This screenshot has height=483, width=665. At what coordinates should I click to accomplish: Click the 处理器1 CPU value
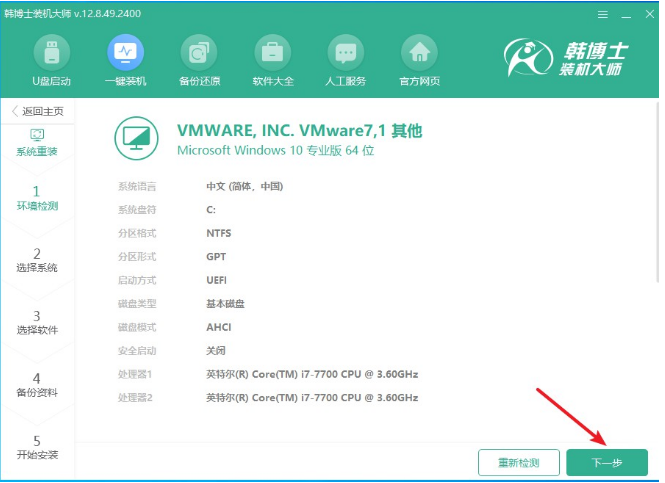pyautogui.click(x=312, y=374)
